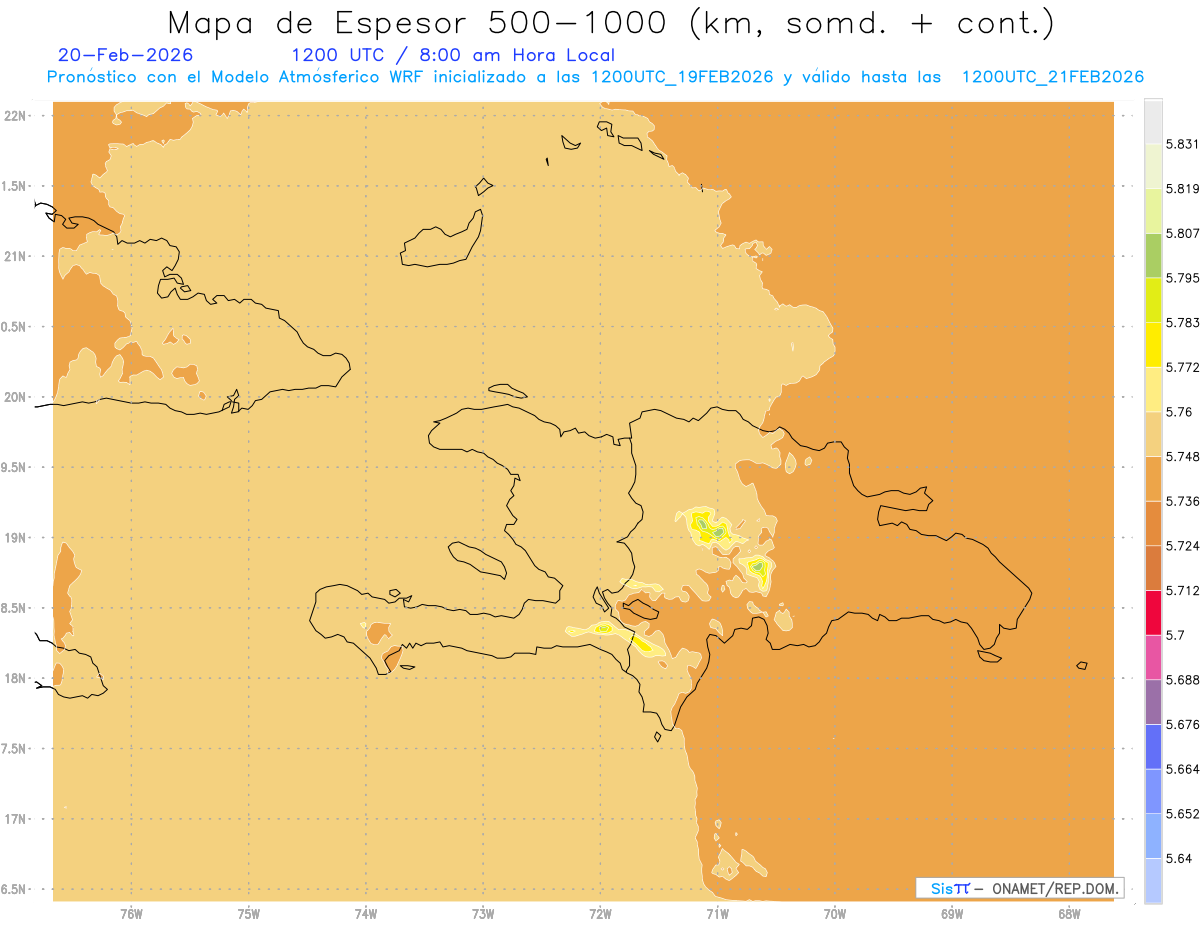Viewport: 1200px width, 927px height.
Task: Select the tan swatch between 5.76 and 5.748
Action: coord(1153,433)
